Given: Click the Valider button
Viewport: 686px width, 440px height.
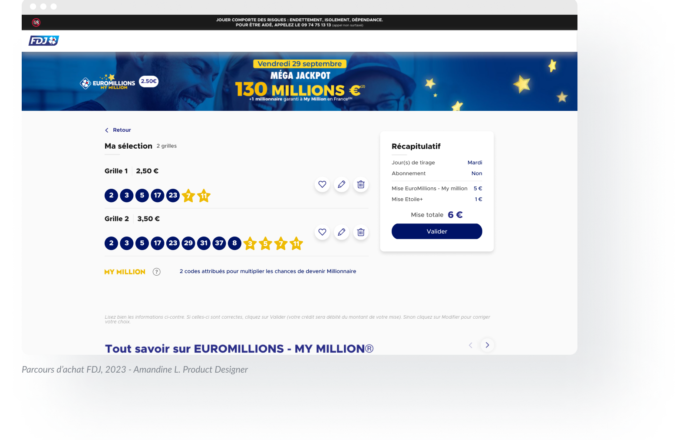Looking at the screenshot, I should coord(437,231).
